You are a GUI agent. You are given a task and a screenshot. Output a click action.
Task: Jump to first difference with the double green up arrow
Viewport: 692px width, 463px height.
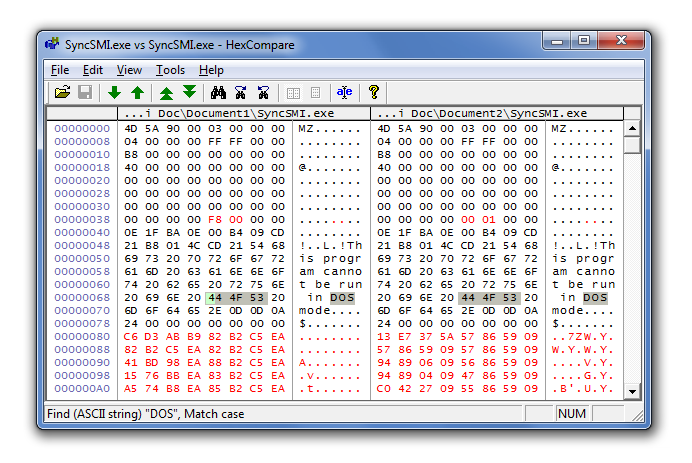[166, 93]
